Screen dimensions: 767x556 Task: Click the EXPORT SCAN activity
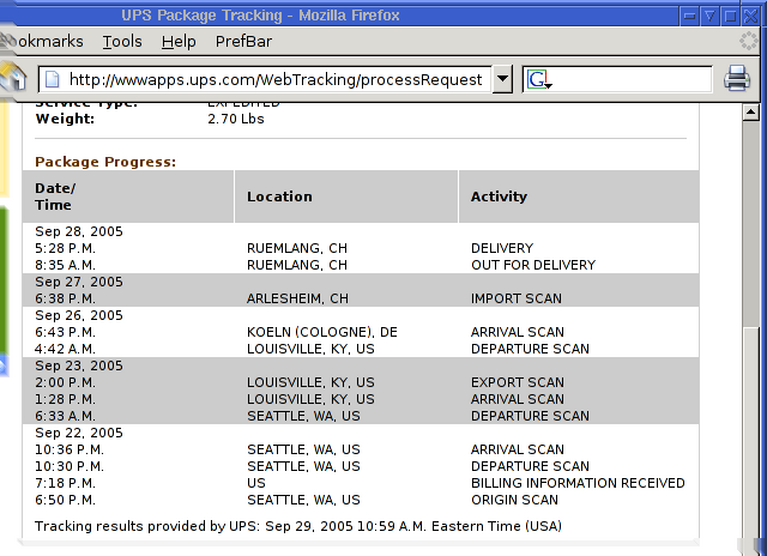point(518,382)
